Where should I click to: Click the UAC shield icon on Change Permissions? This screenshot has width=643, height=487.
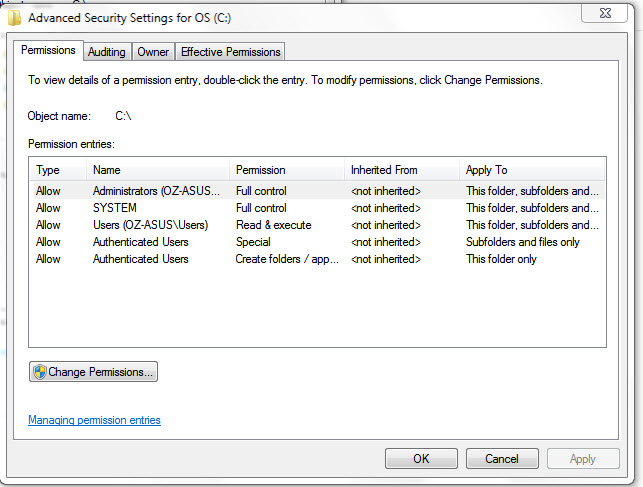pyautogui.click(x=40, y=372)
